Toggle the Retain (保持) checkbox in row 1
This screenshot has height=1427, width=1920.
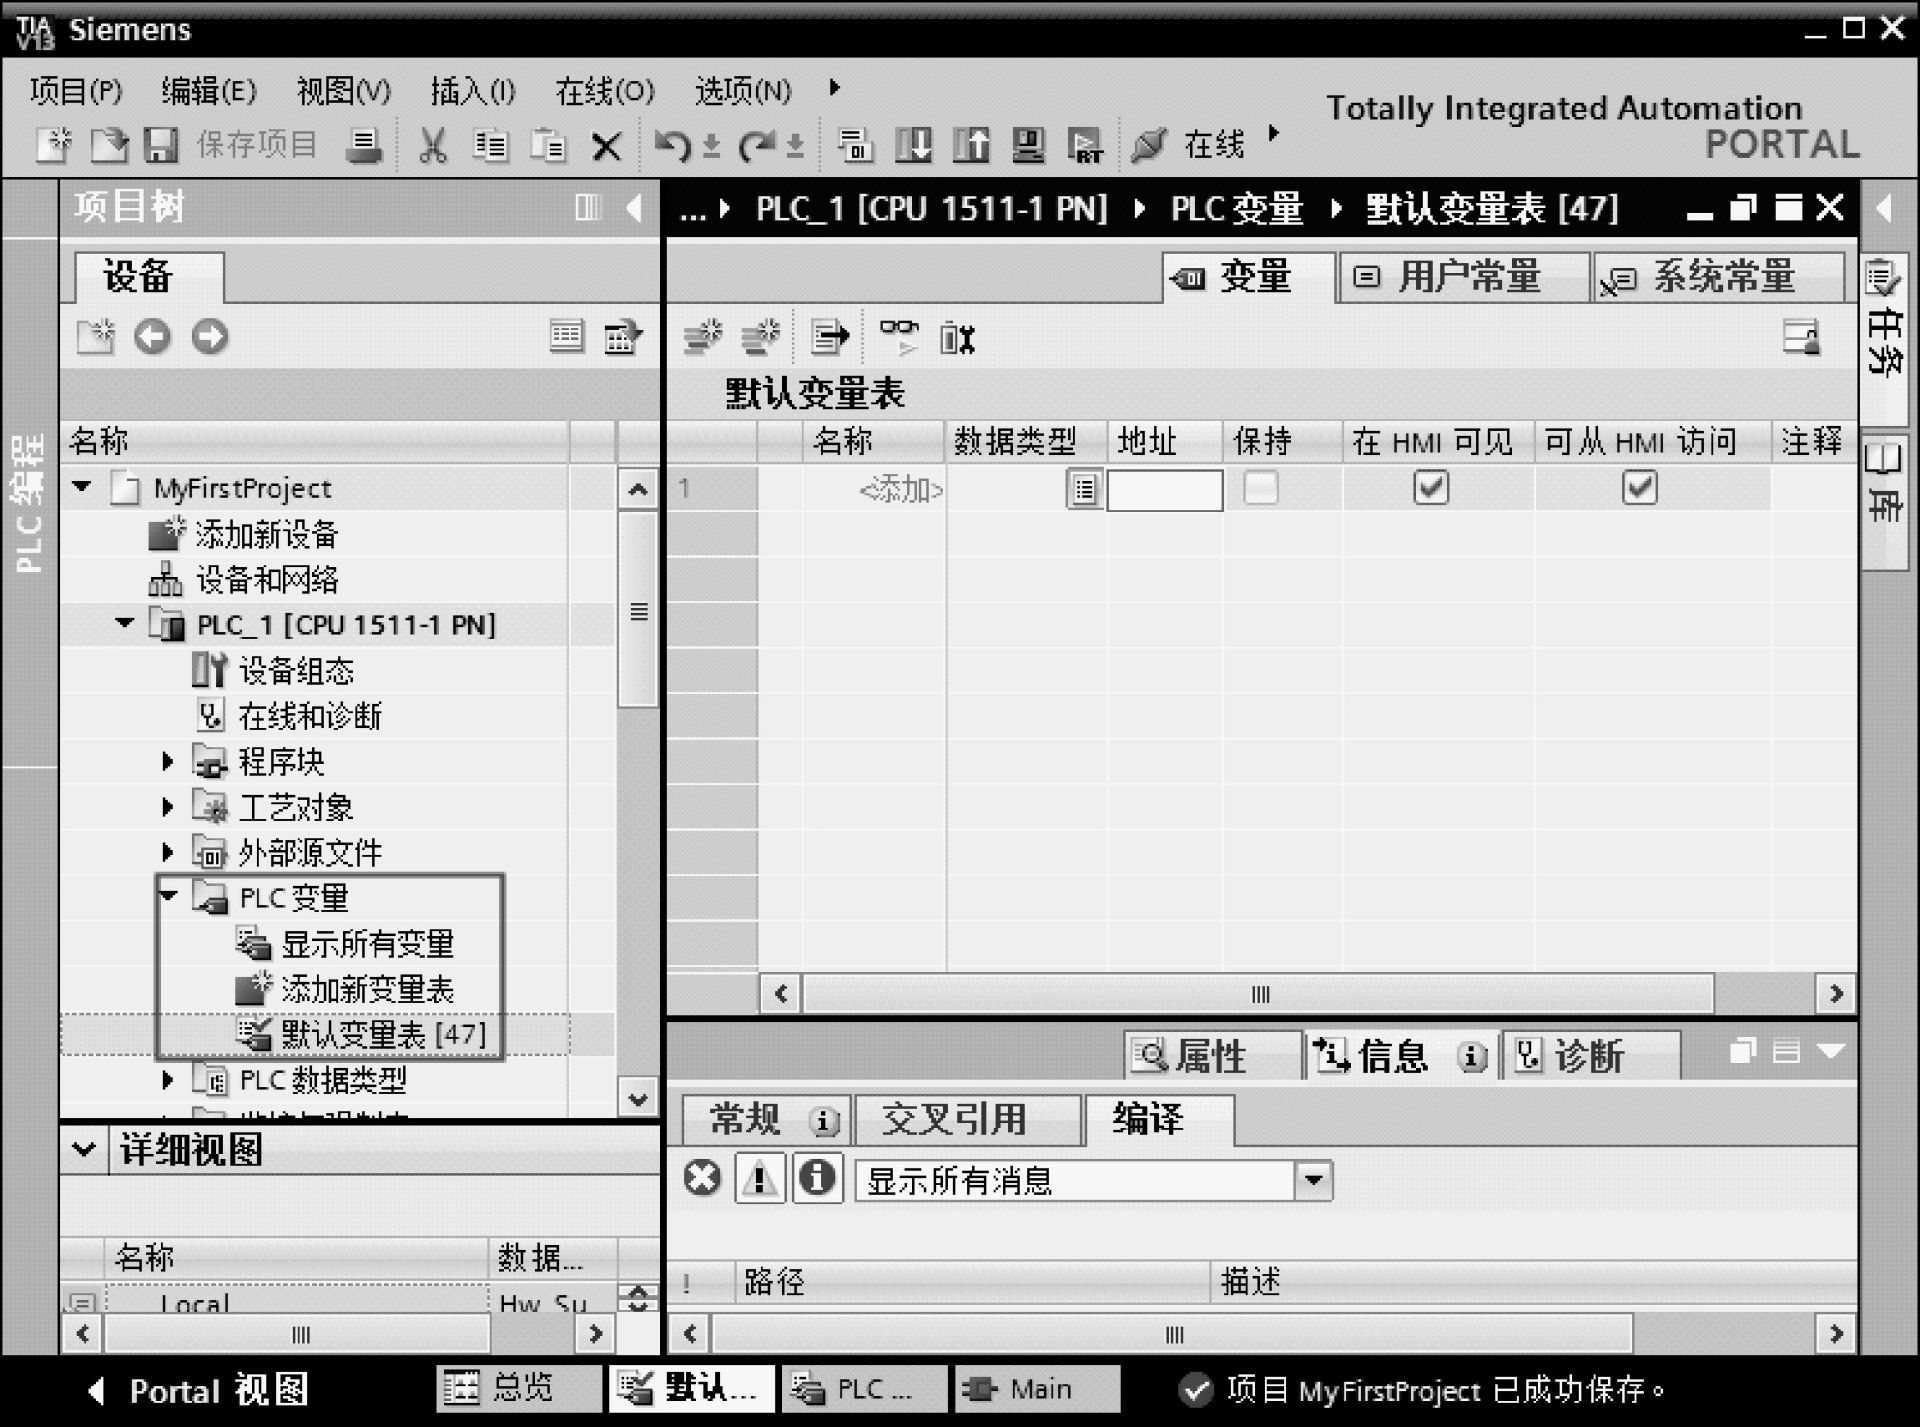(x=1260, y=488)
